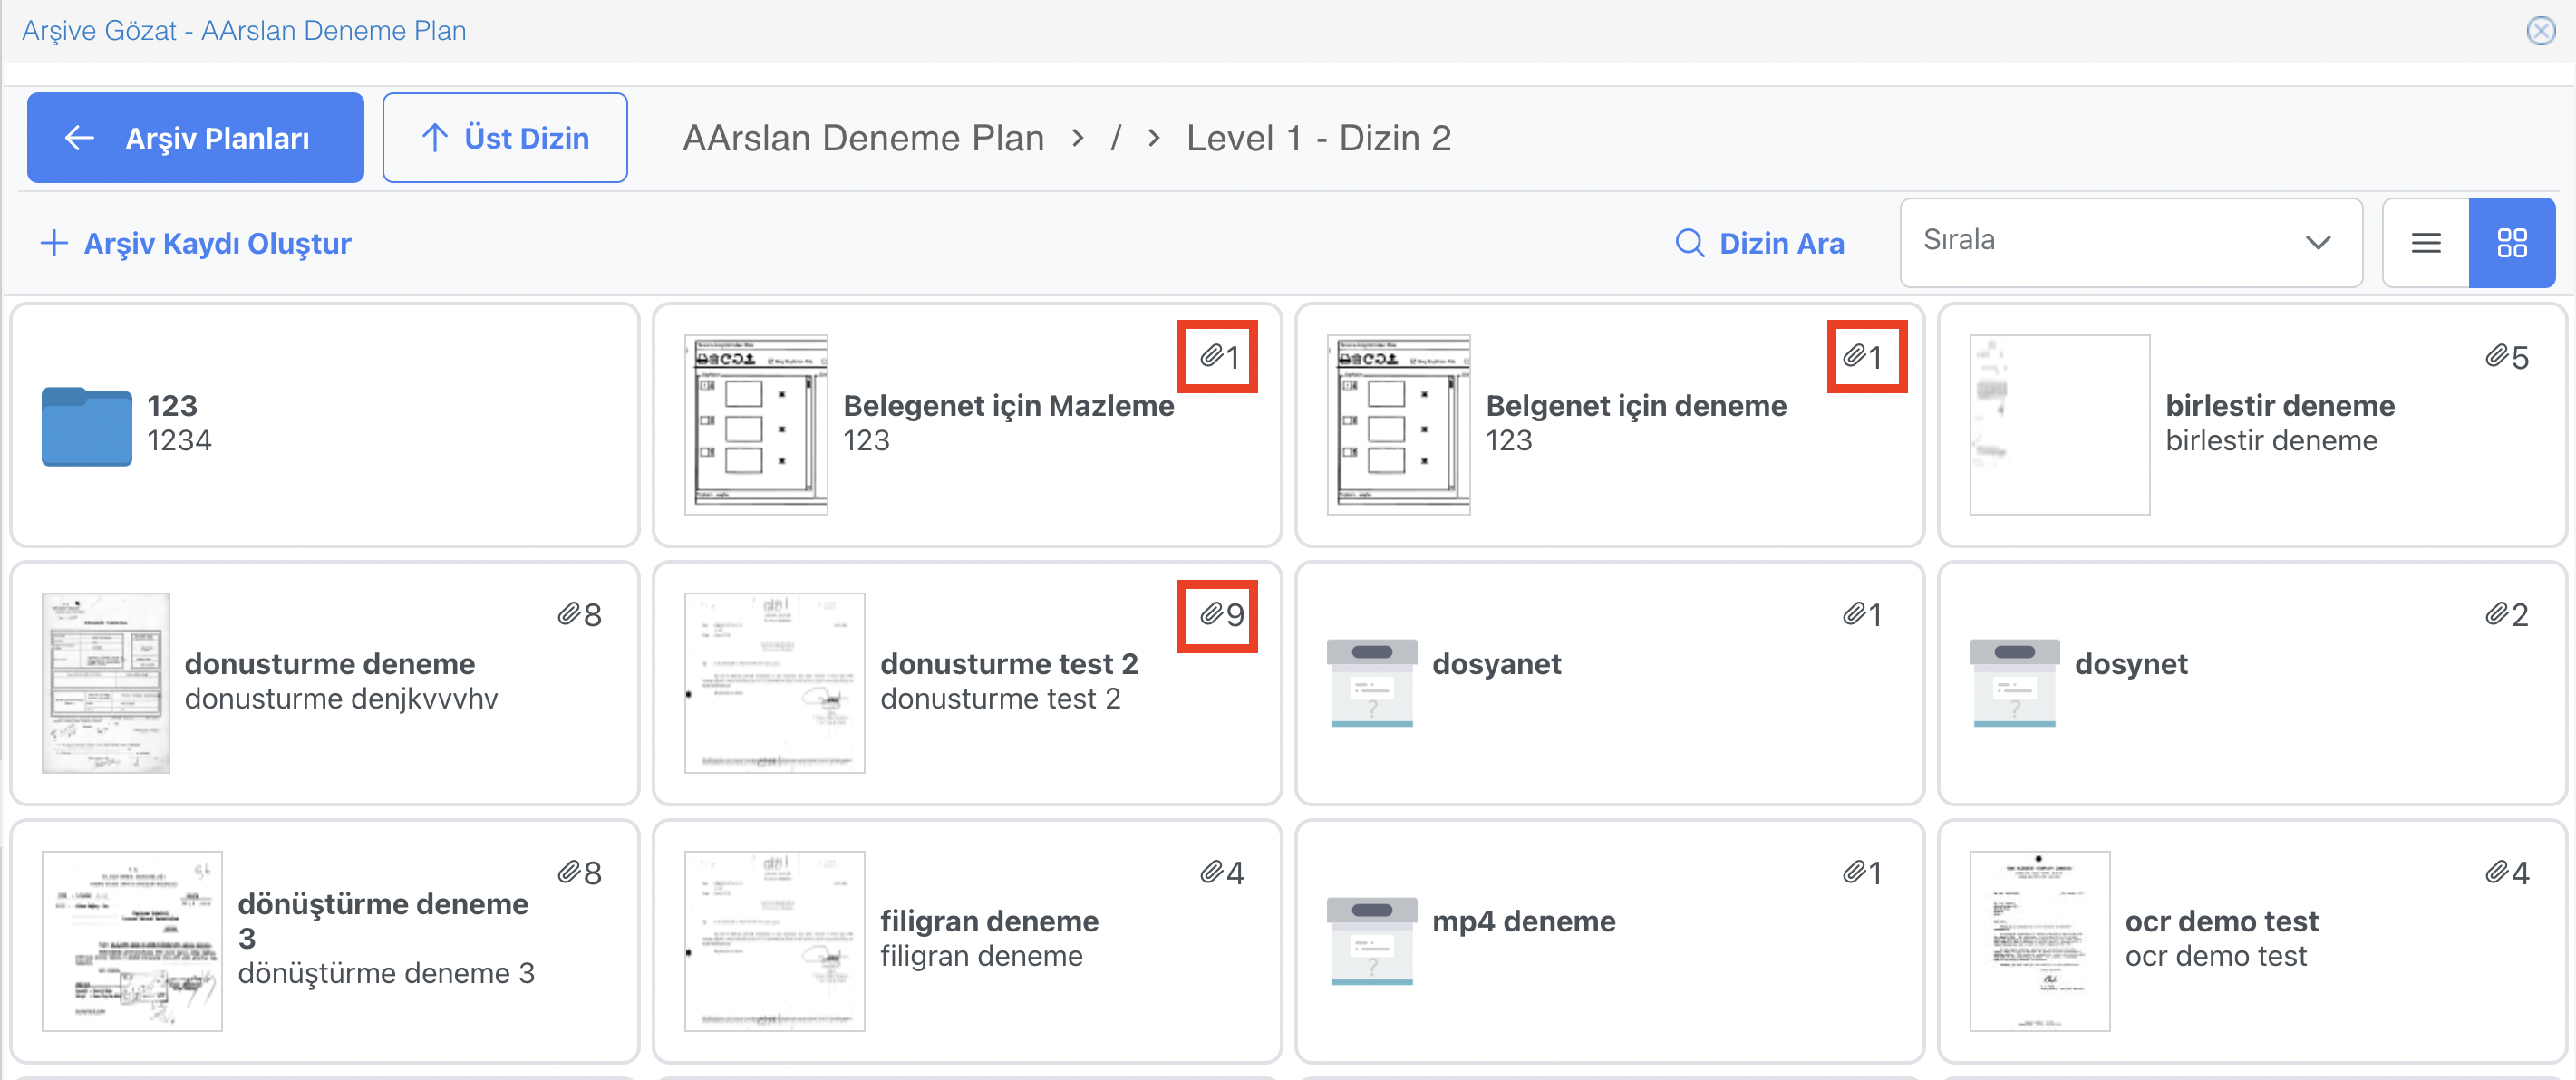
Task: Open the blue 123 folder icon
Action: pos(86,426)
